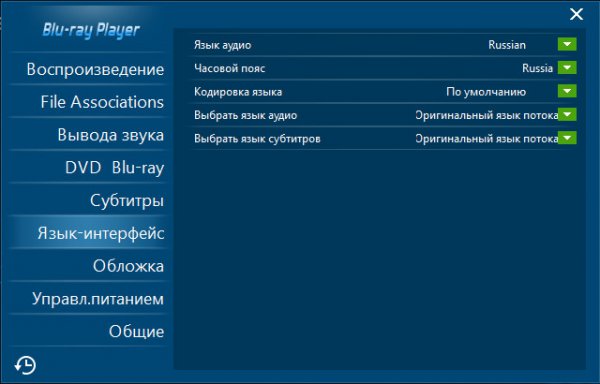The image size is (600, 384).
Task: Click the Russian audio language value
Action: click(507, 45)
